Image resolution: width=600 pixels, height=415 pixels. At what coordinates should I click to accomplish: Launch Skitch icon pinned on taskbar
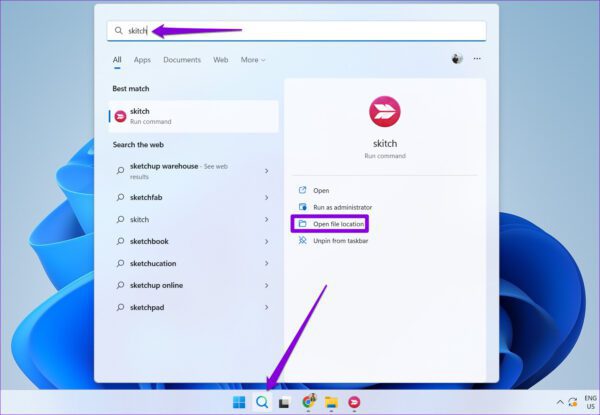(354, 402)
